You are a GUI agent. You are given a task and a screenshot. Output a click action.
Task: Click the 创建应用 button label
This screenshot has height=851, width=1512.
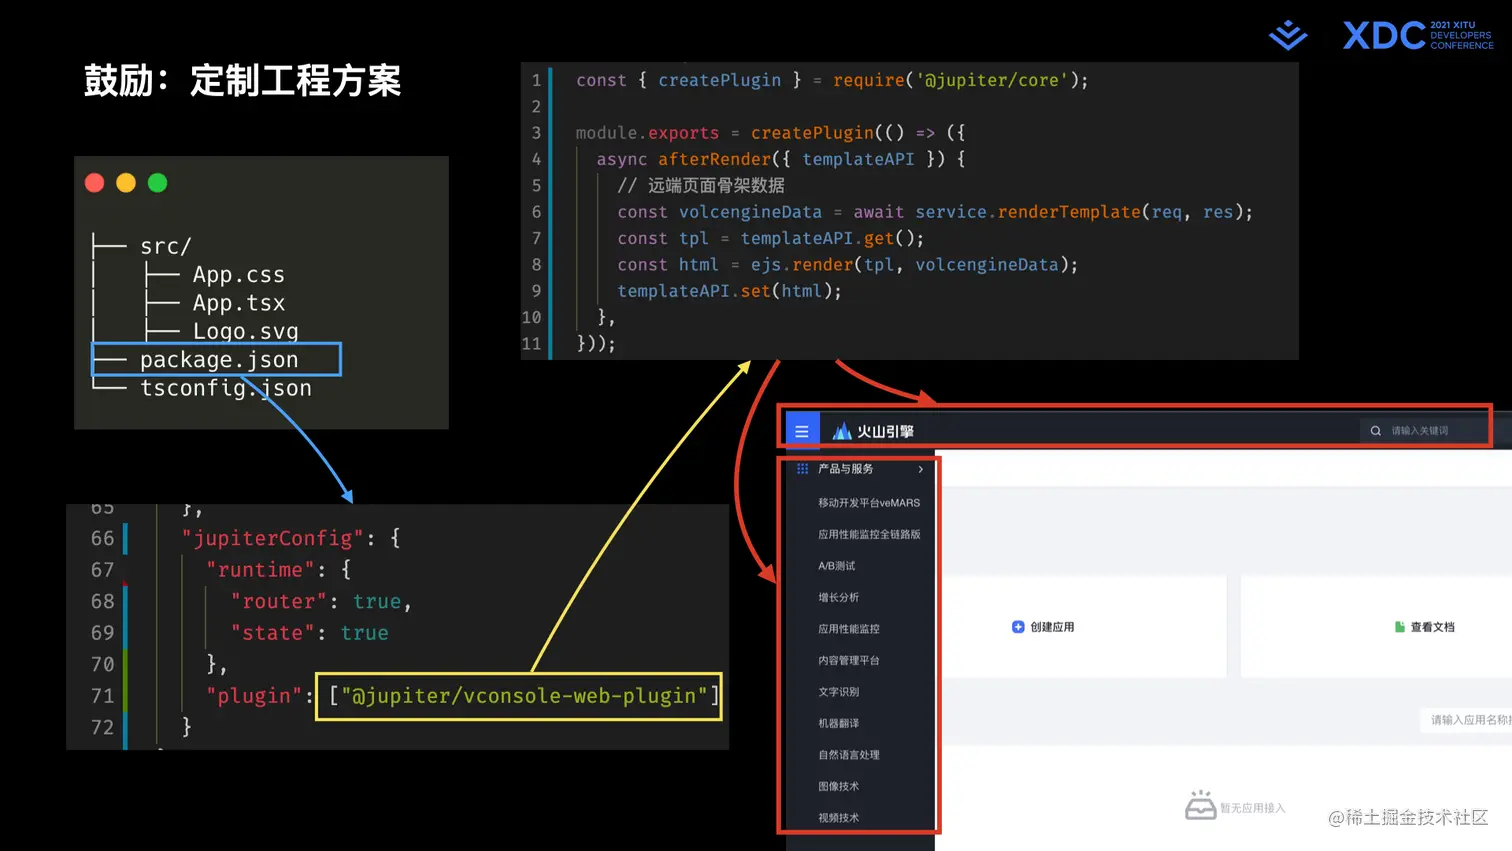(1052, 627)
